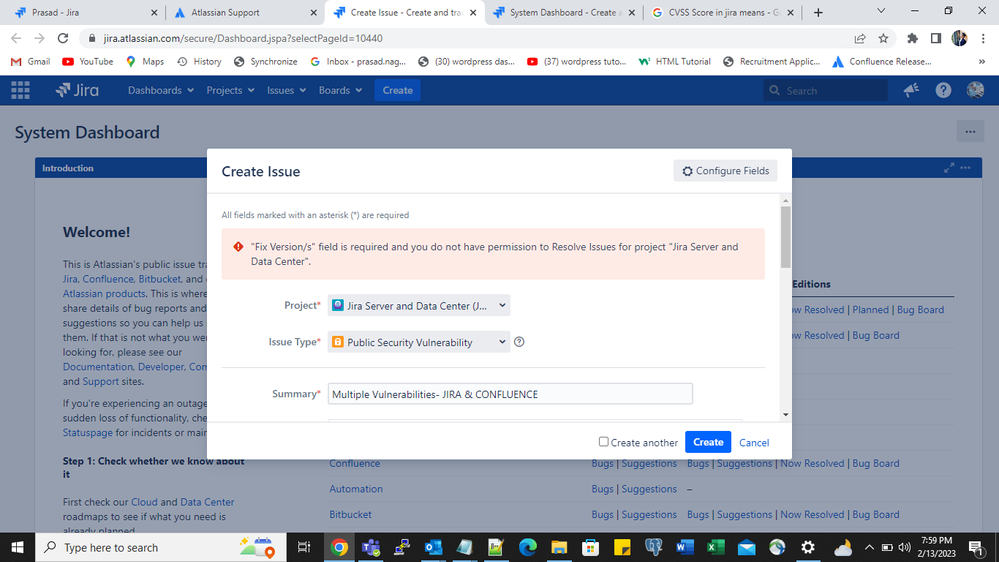Open Microsoft Edge from the taskbar
This screenshot has height=562, width=999.
528,547
